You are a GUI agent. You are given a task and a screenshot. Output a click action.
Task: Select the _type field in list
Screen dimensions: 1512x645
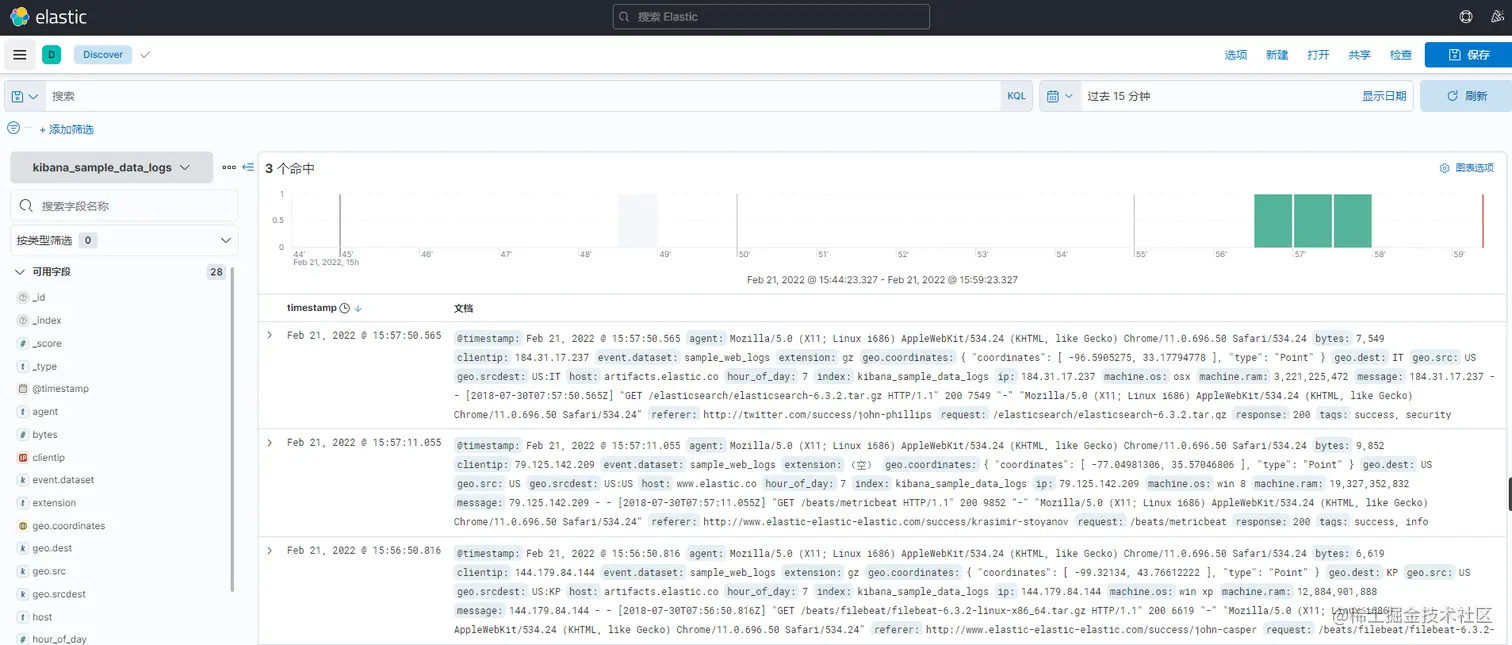45,366
